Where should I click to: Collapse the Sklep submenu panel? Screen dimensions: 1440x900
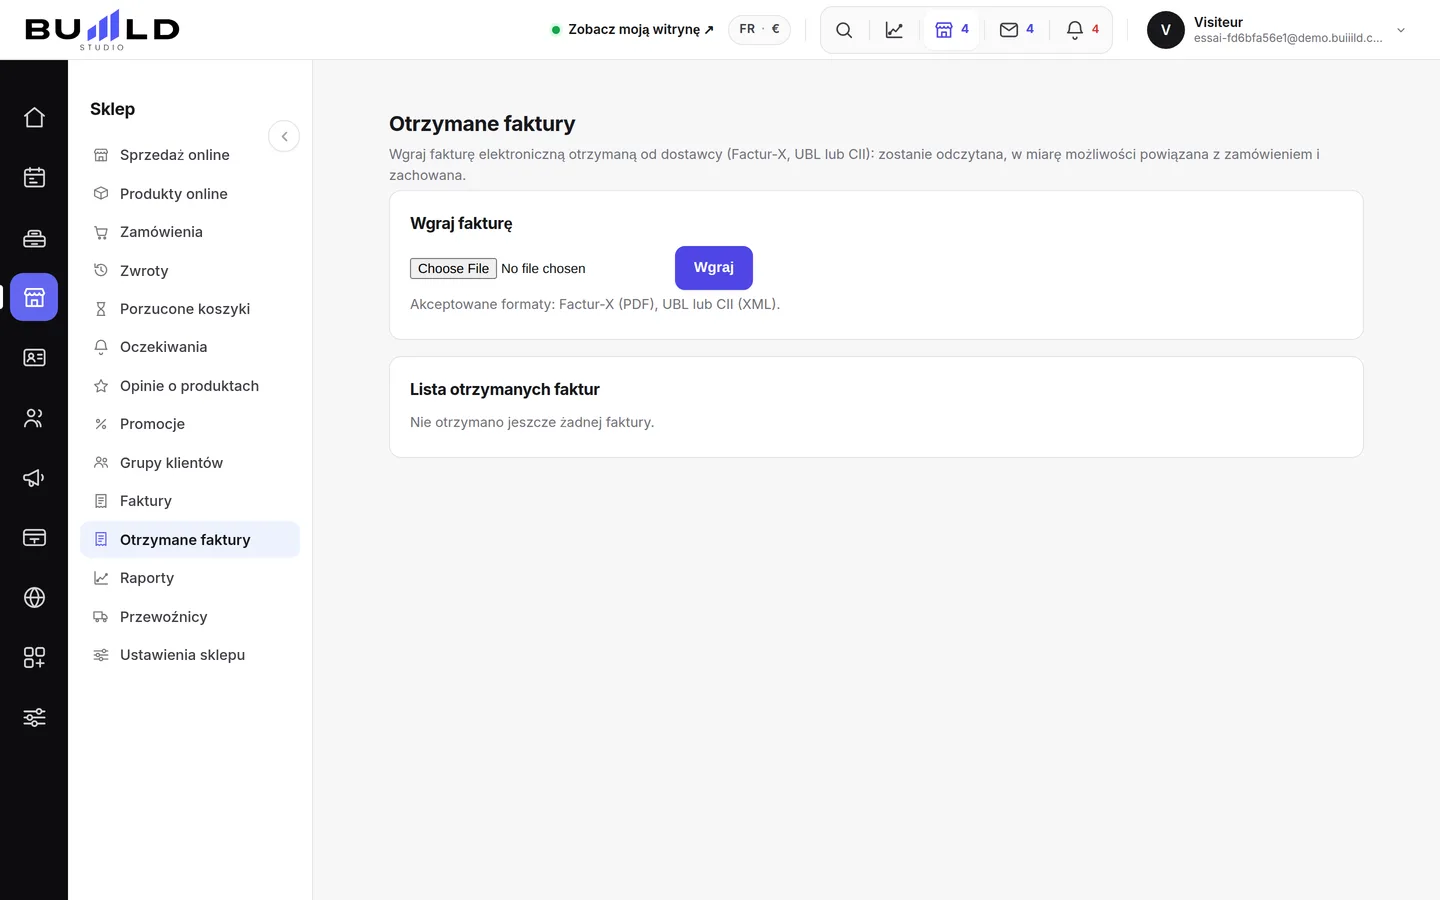(284, 136)
